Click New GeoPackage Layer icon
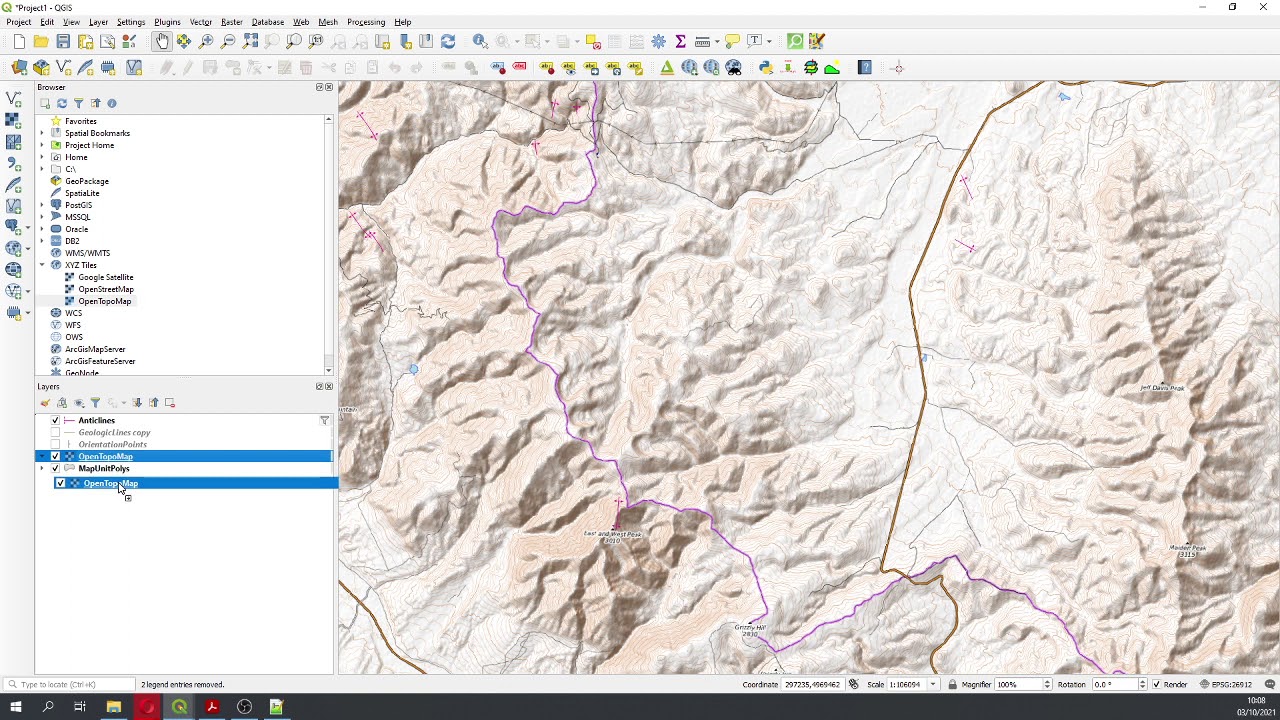1280x720 pixels. [41, 68]
